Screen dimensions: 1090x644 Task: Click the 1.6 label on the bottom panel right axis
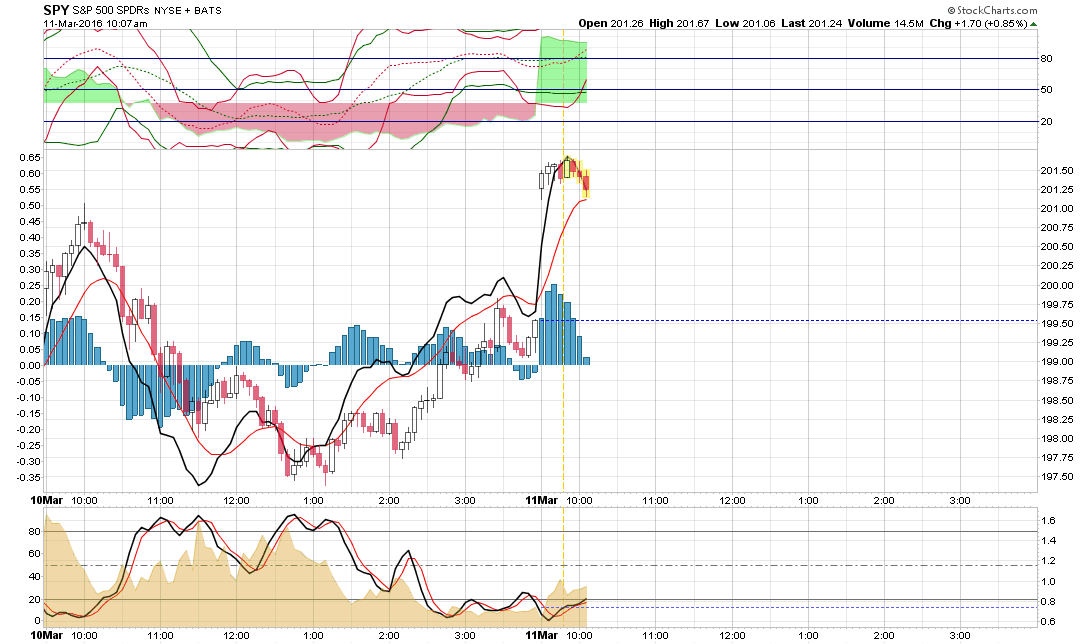pos(1048,520)
